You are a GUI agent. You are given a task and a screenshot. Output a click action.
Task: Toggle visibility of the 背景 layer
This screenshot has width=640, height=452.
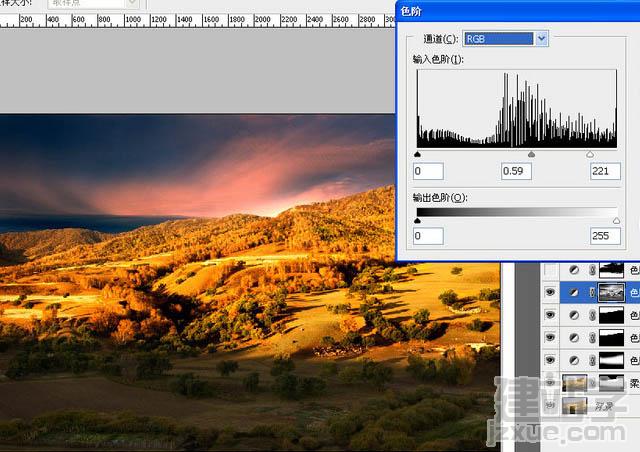point(550,405)
